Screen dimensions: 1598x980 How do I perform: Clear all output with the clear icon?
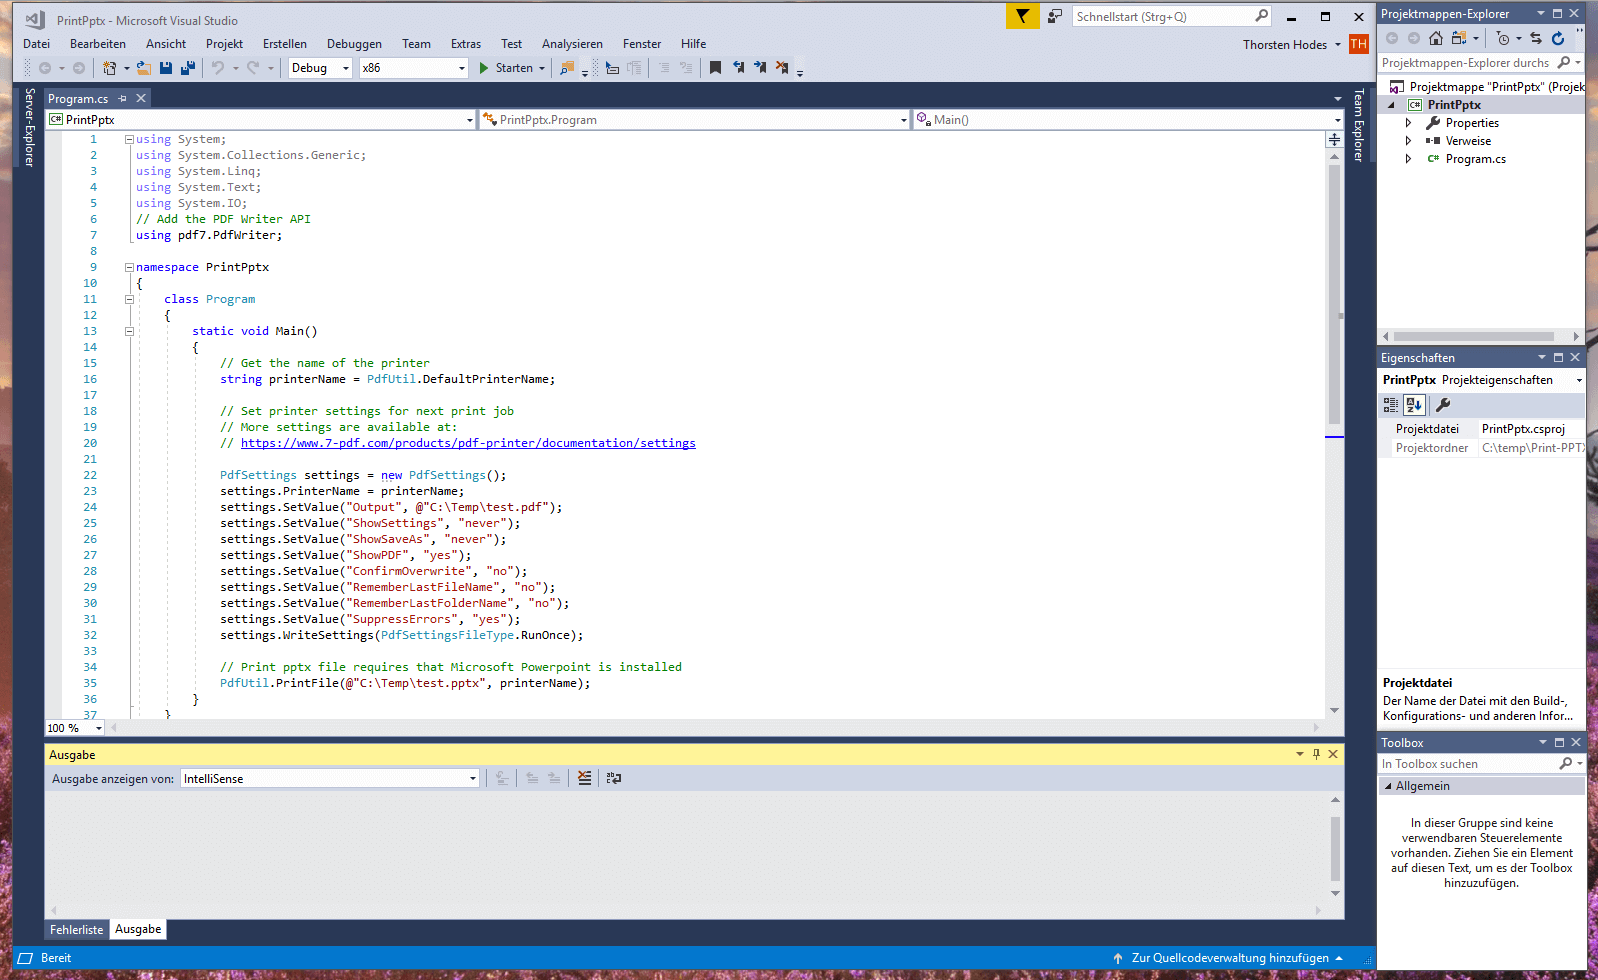pyautogui.click(x=585, y=778)
